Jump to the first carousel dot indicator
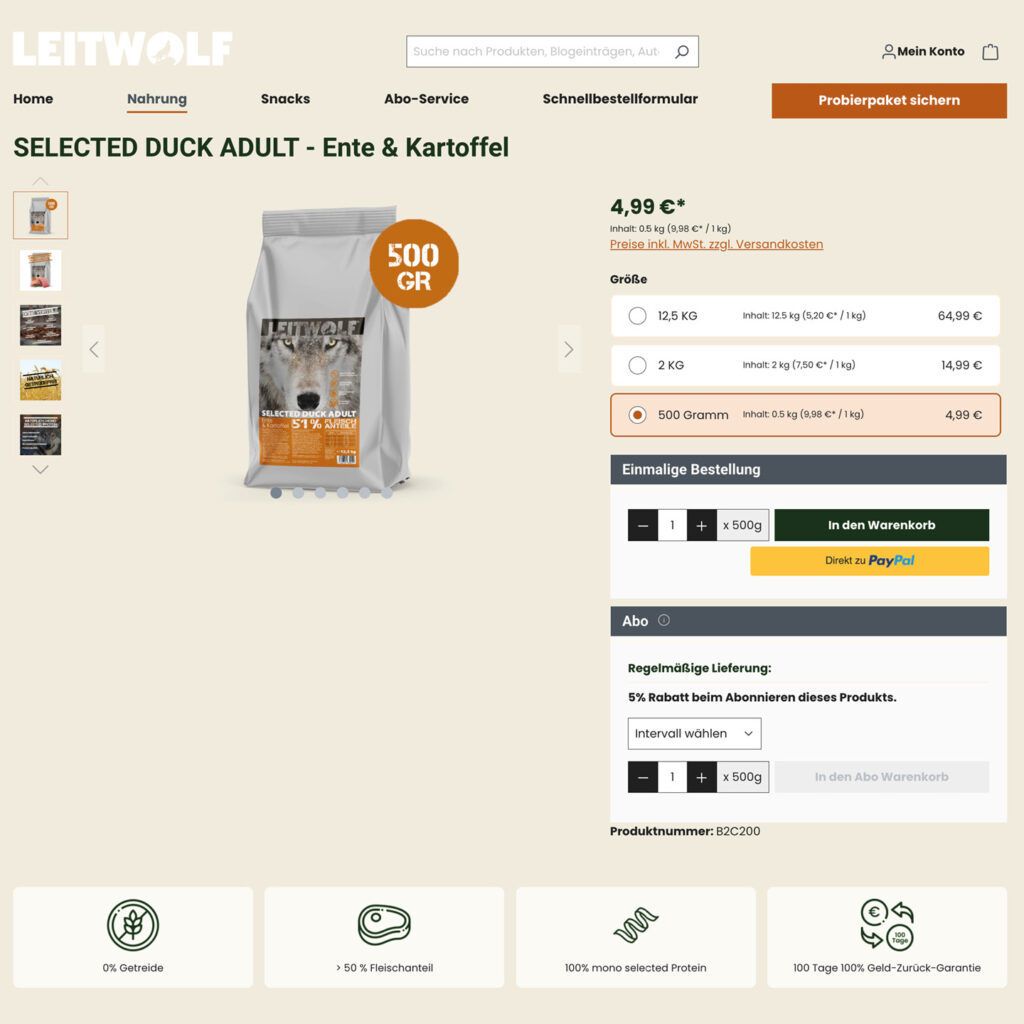The image size is (1024, 1024). (x=276, y=493)
